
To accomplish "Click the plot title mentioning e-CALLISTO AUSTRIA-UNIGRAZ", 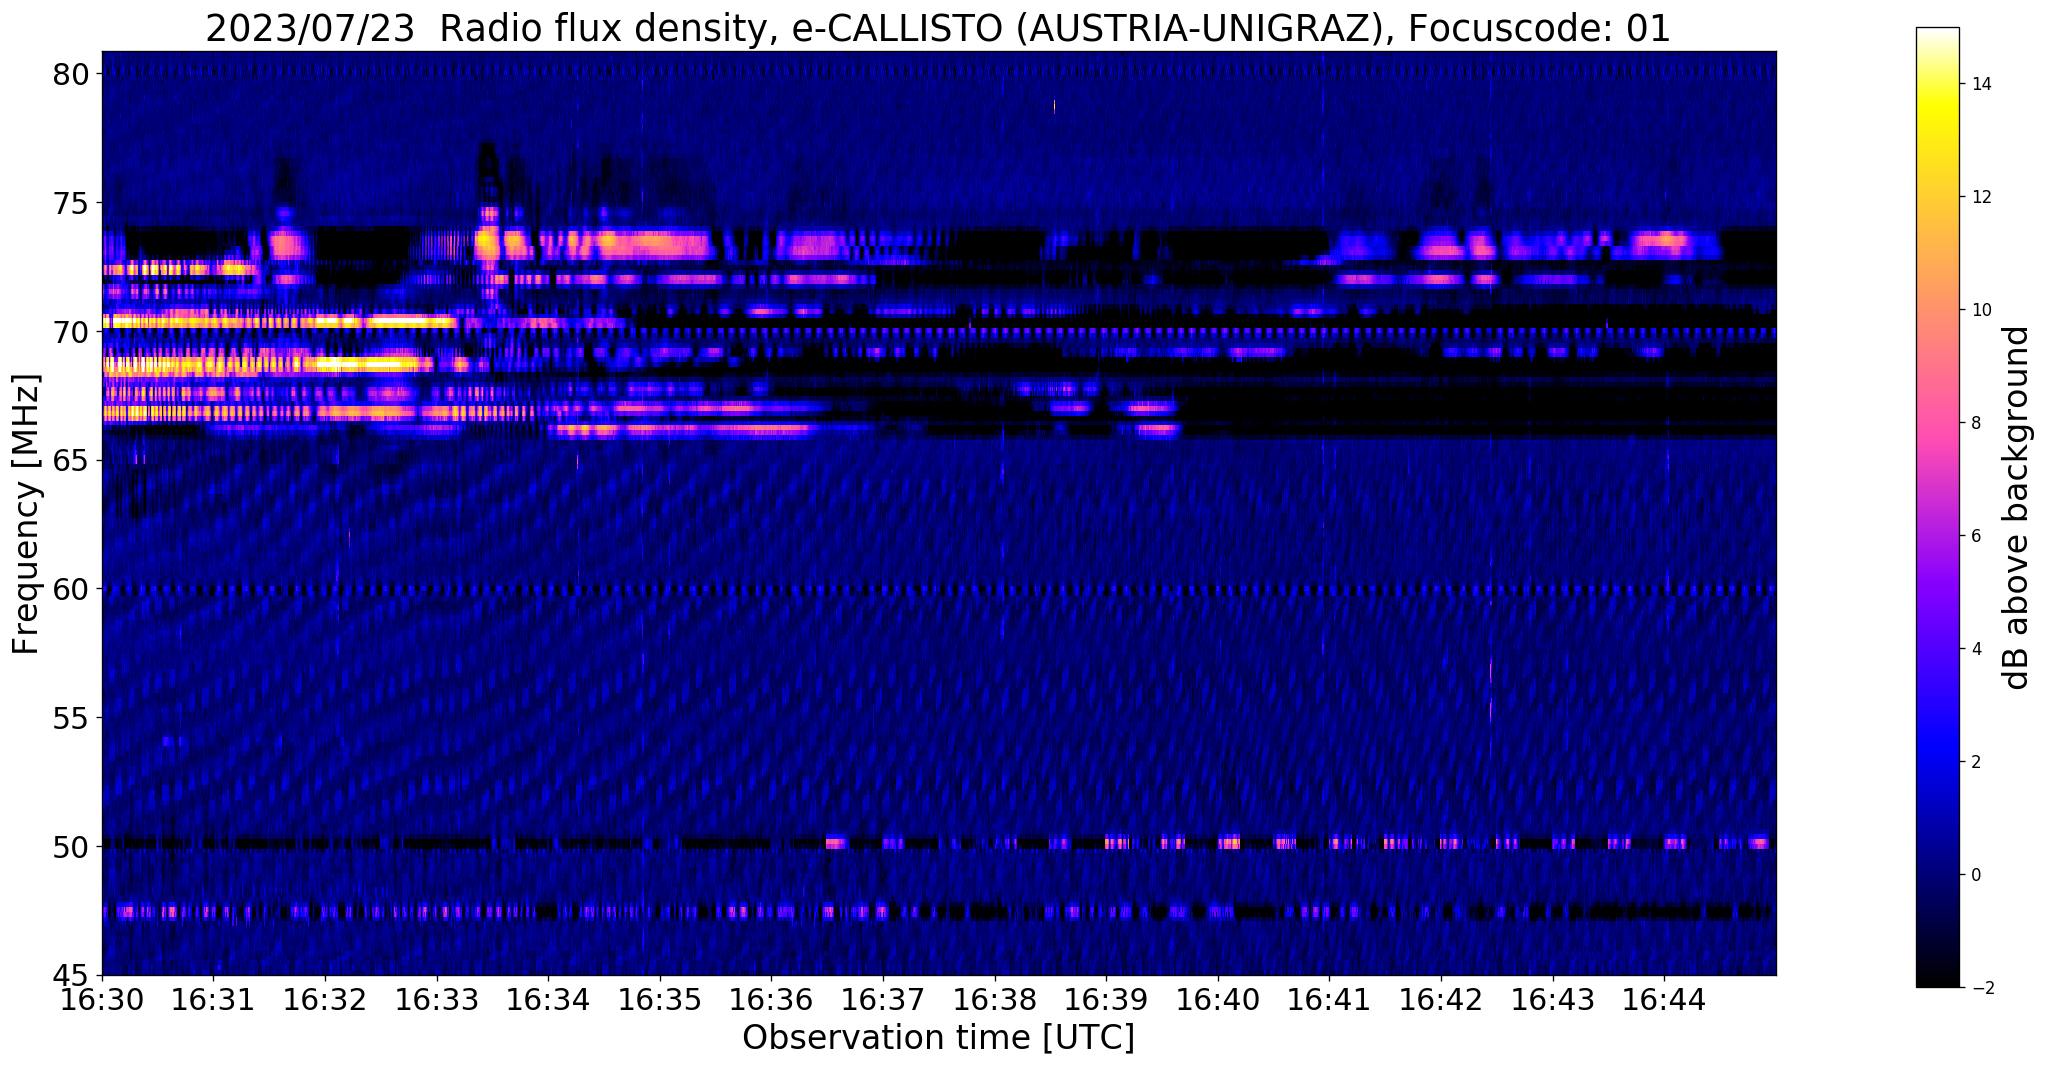I will point(938,28).
